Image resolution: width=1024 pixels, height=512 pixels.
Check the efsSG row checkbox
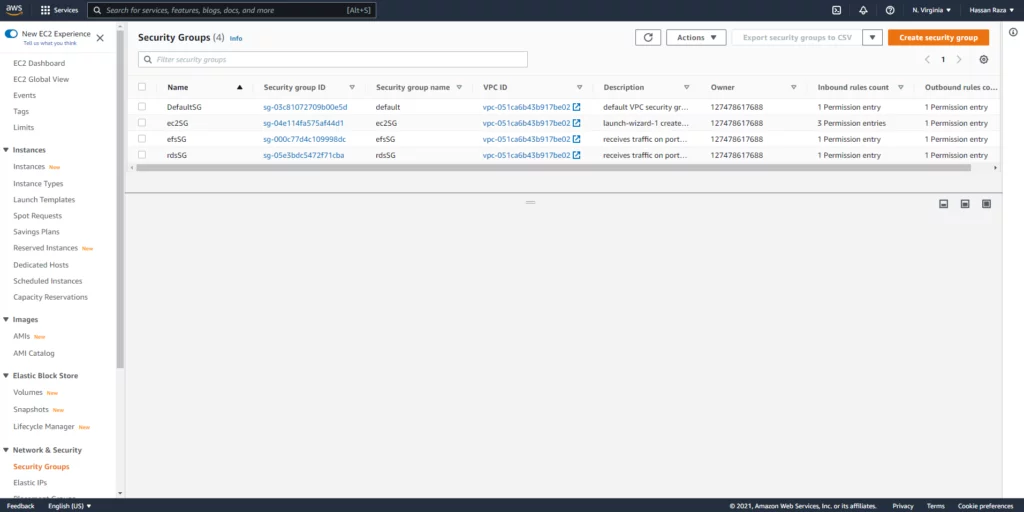point(142,138)
